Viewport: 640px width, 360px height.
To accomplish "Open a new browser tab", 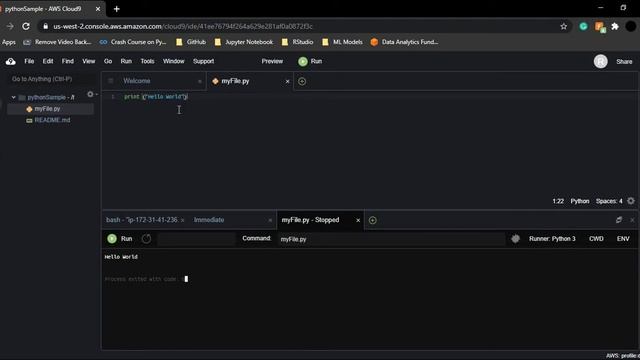I will click(117, 9).
